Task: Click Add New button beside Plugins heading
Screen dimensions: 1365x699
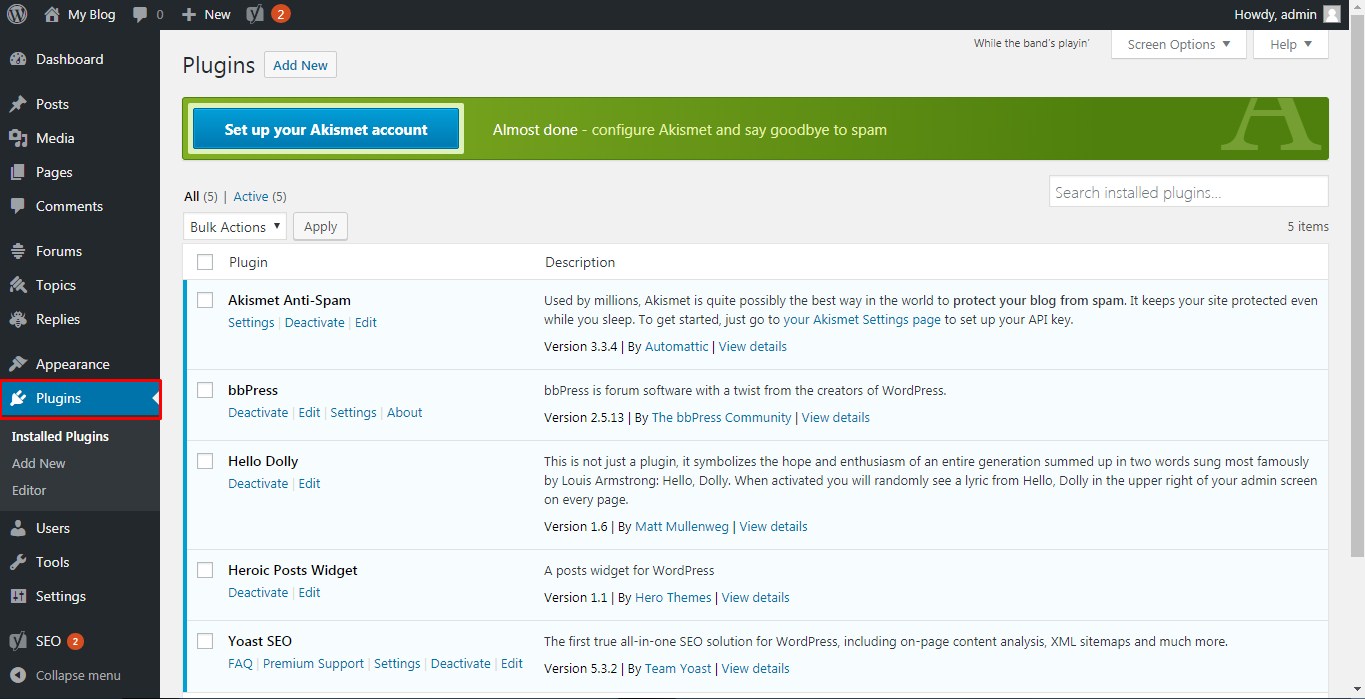Action: (x=300, y=65)
